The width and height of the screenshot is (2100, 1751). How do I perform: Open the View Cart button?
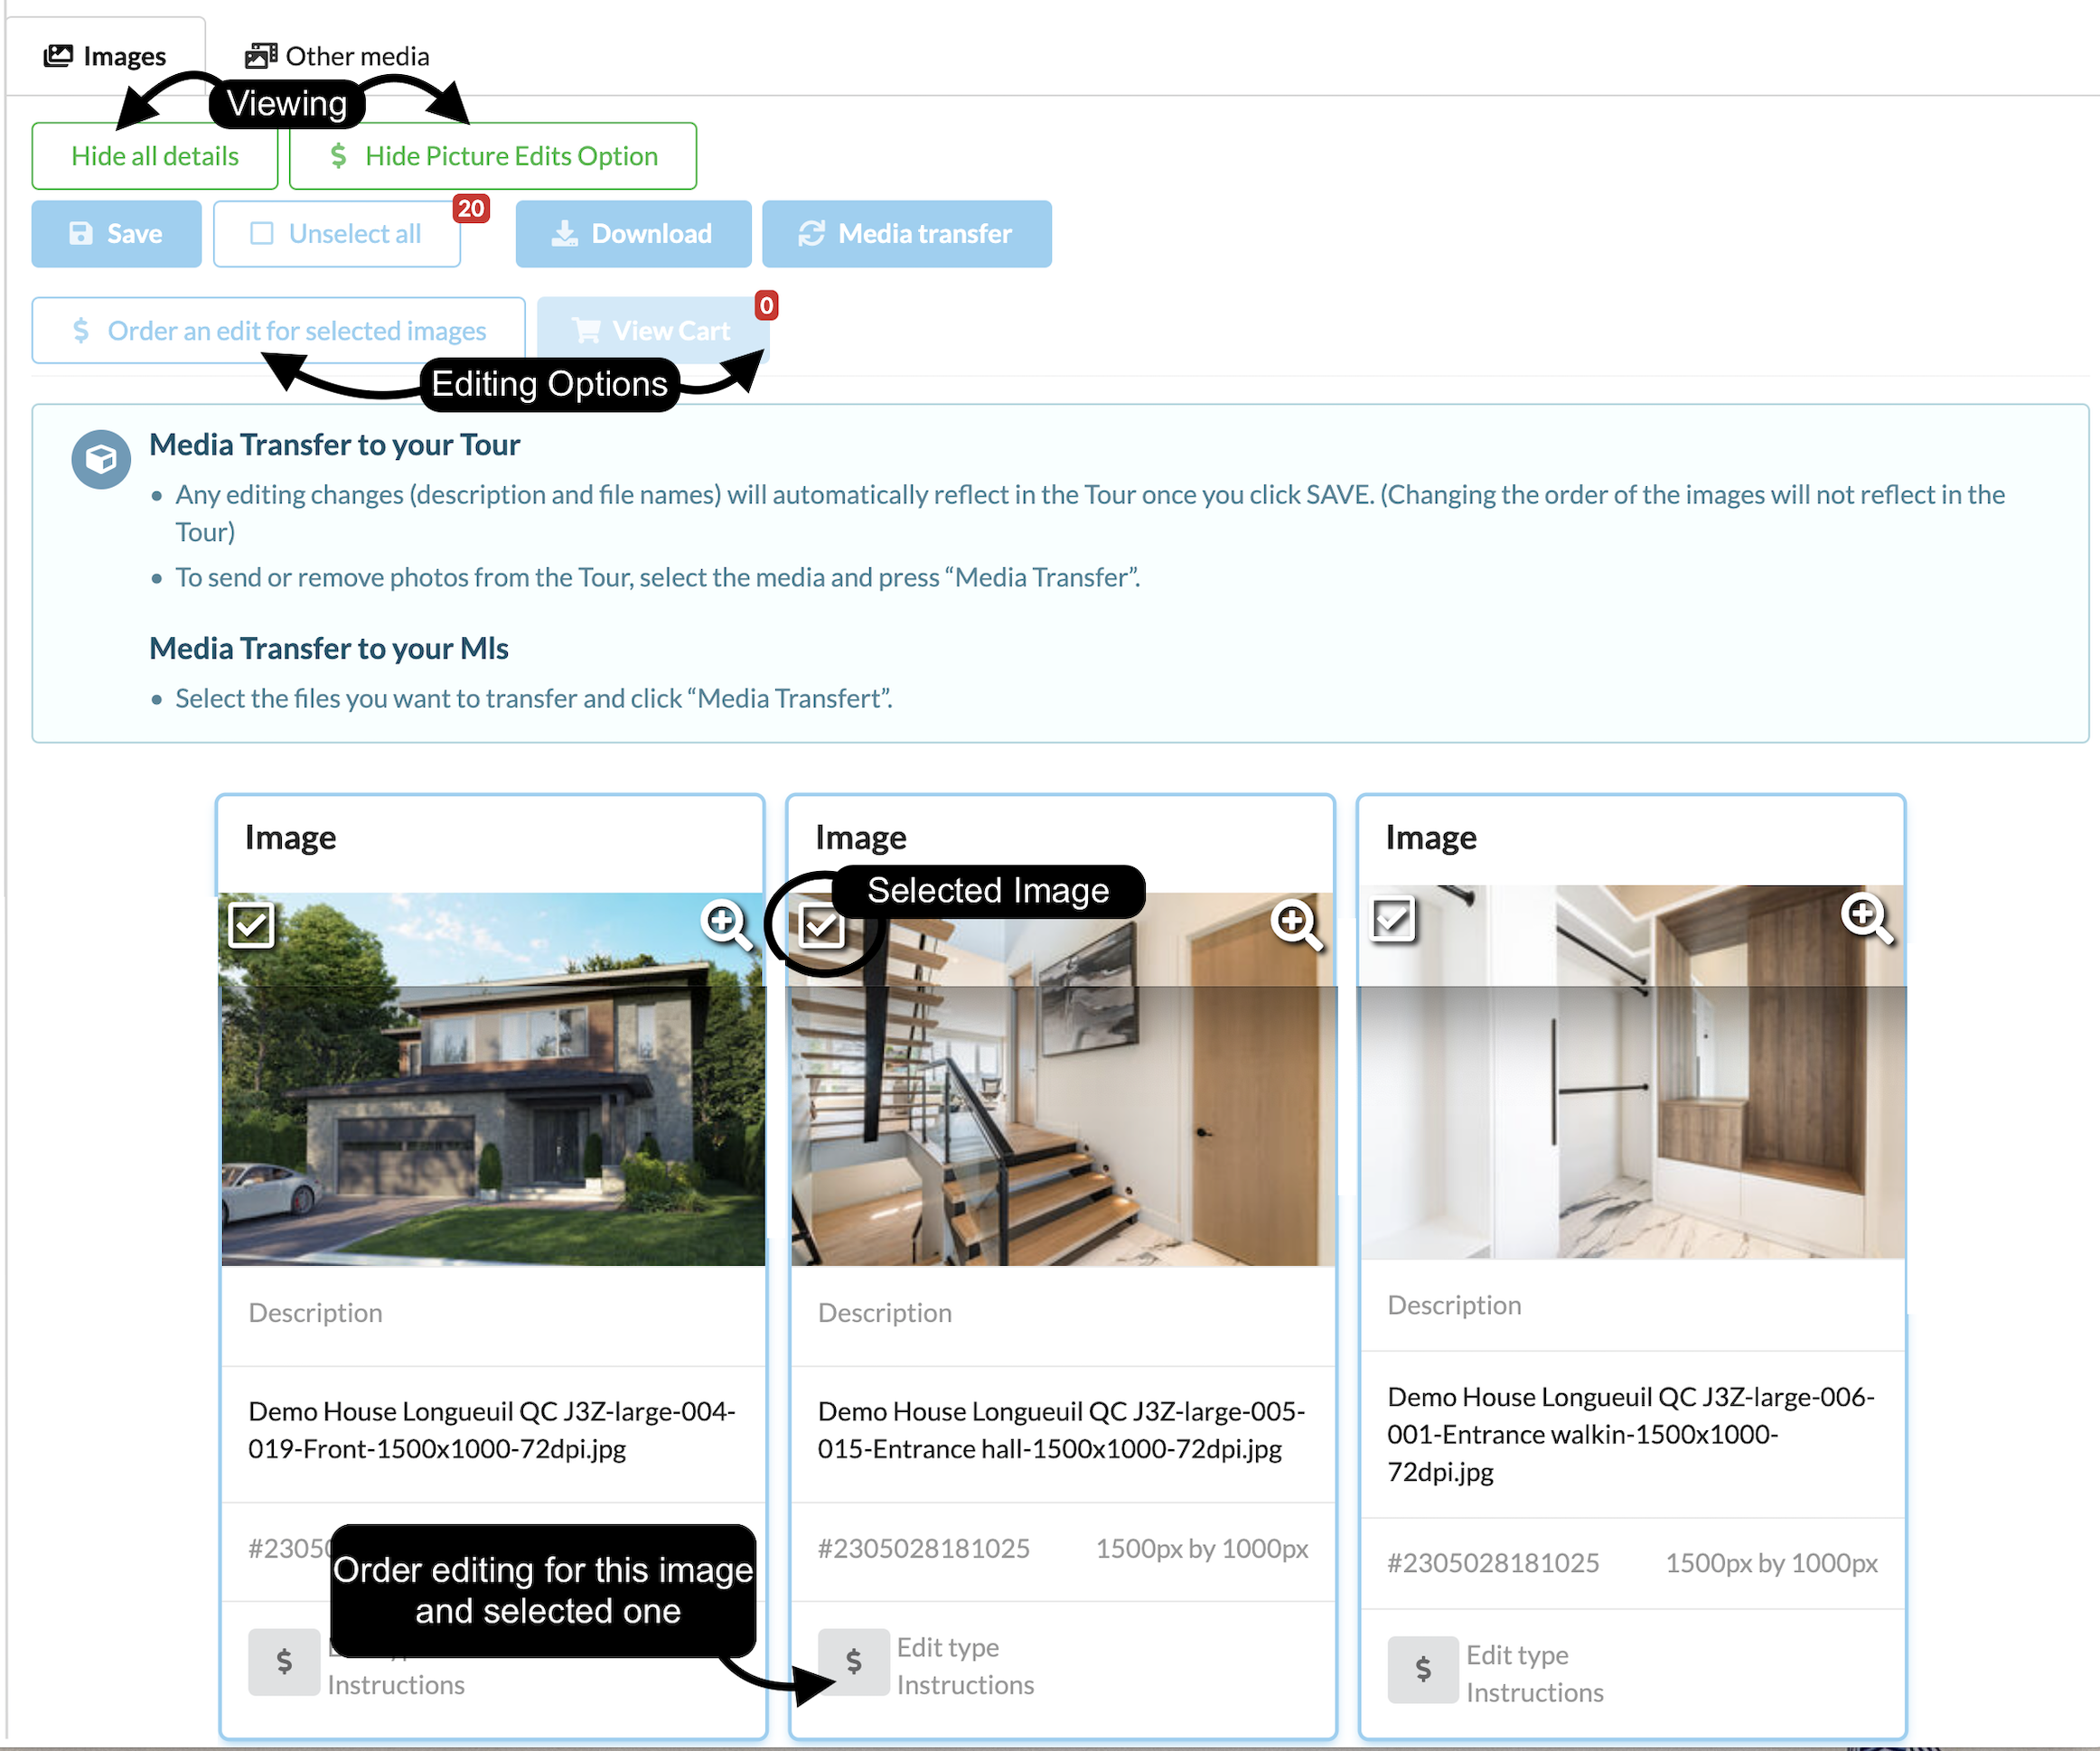(652, 330)
